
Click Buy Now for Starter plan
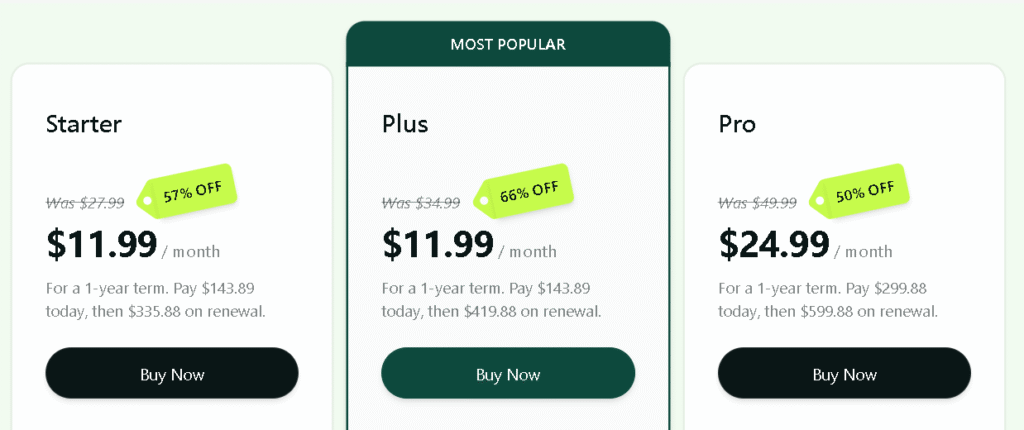click(x=172, y=373)
